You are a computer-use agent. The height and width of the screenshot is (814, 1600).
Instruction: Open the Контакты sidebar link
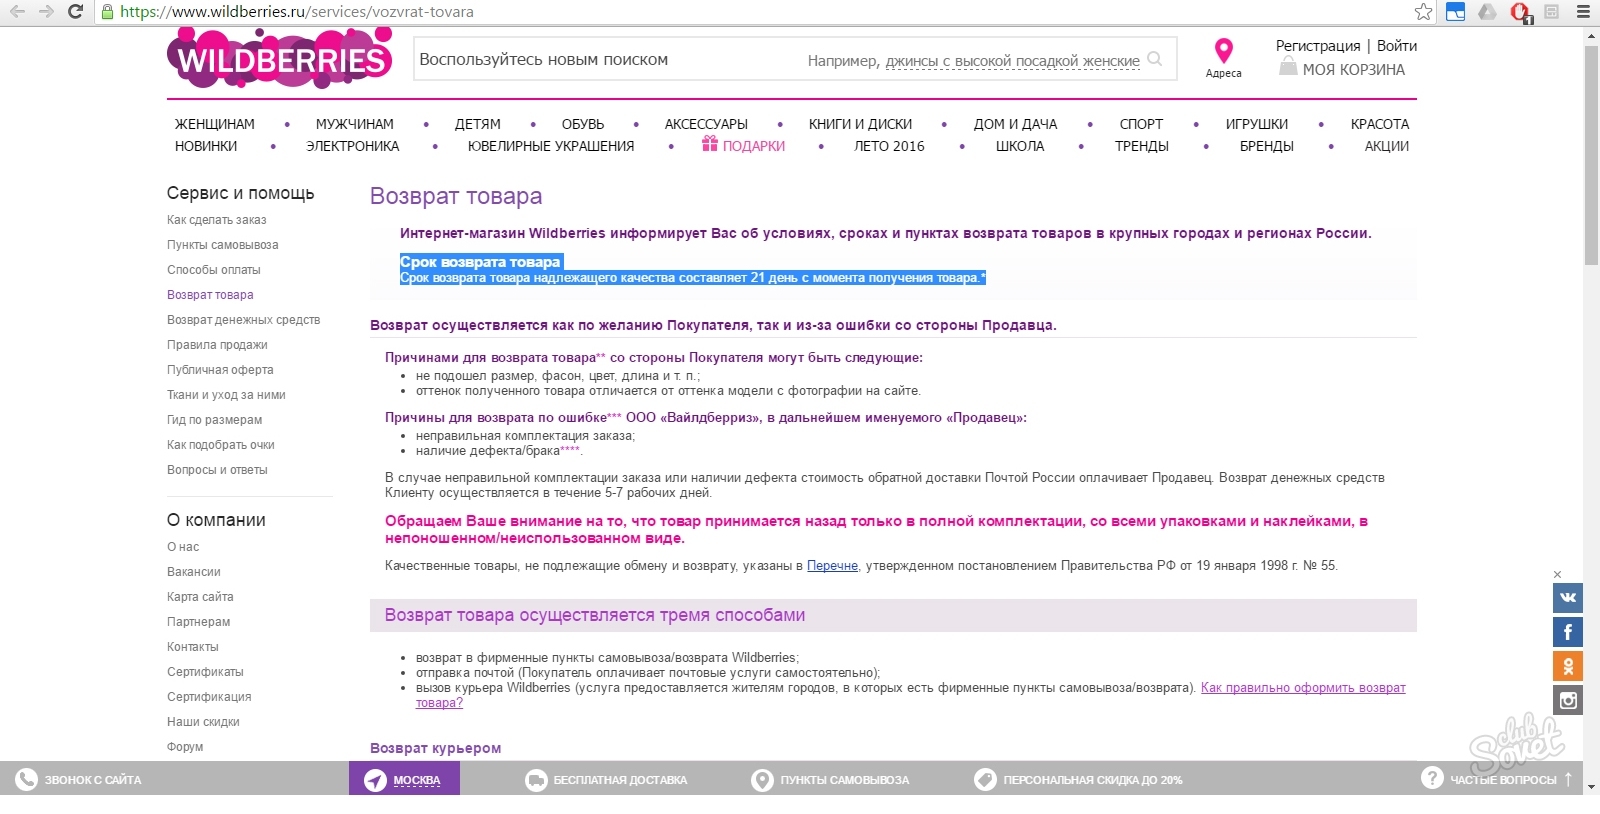tap(193, 647)
